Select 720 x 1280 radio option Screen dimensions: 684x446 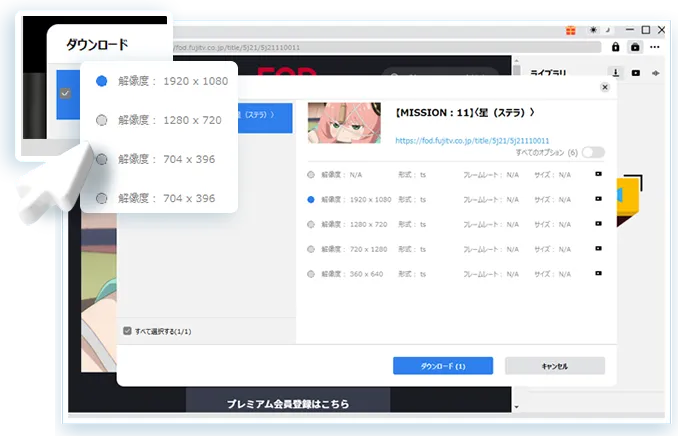[311, 249]
